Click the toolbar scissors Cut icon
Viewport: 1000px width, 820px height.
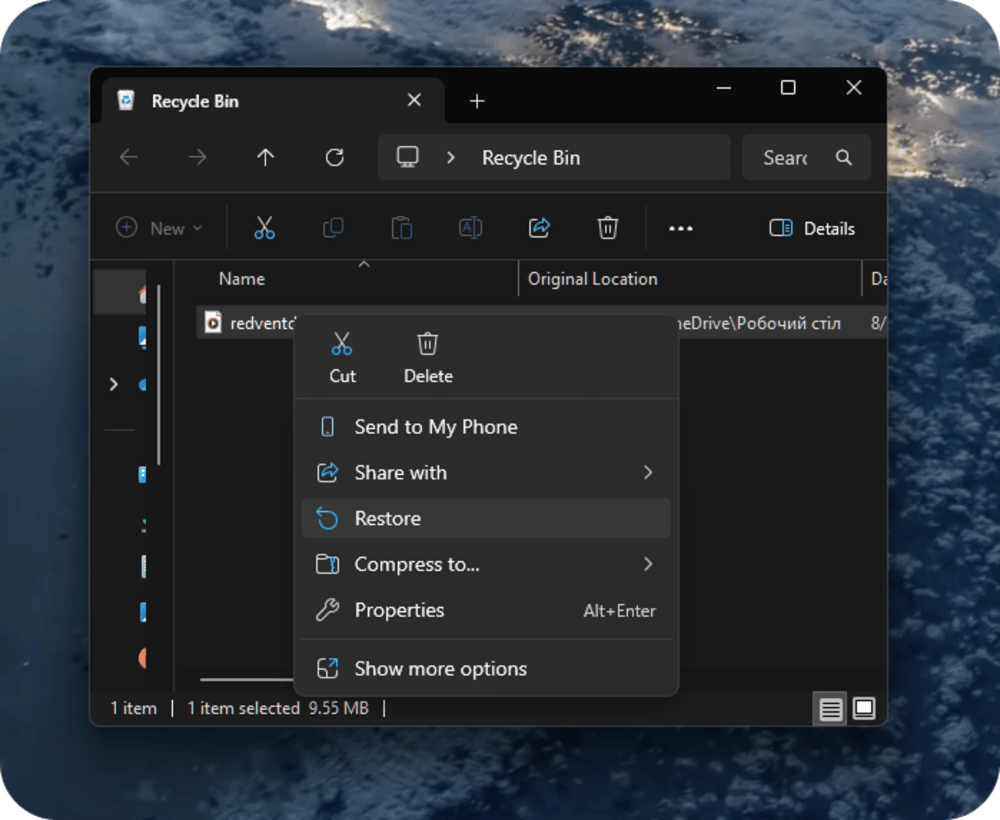[x=264, y=228]
